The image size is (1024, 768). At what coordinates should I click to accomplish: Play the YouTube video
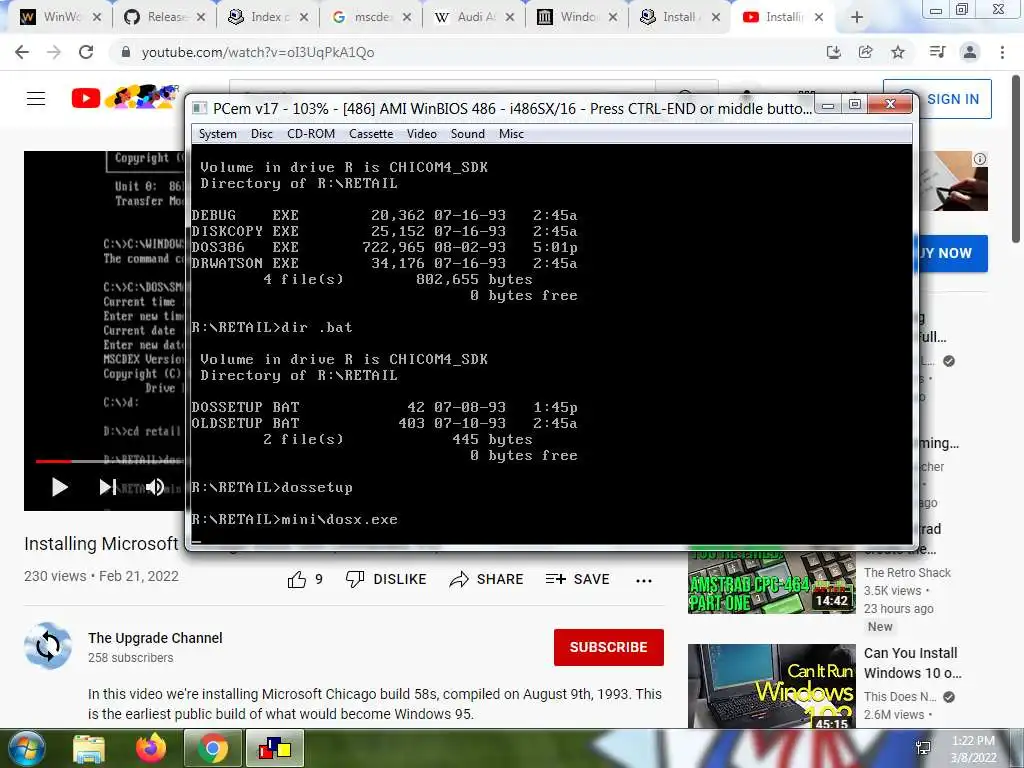coord(59,487)
